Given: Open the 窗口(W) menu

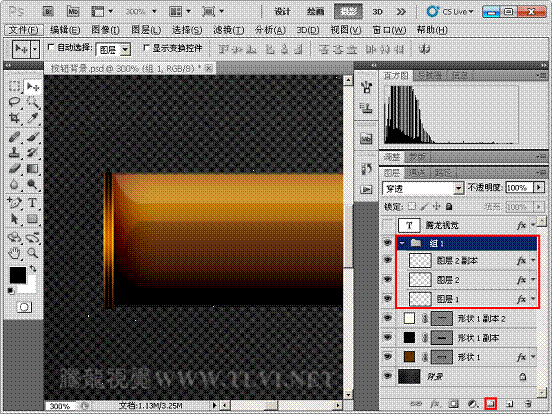Looking at the screenshot, I should (389, 30).
